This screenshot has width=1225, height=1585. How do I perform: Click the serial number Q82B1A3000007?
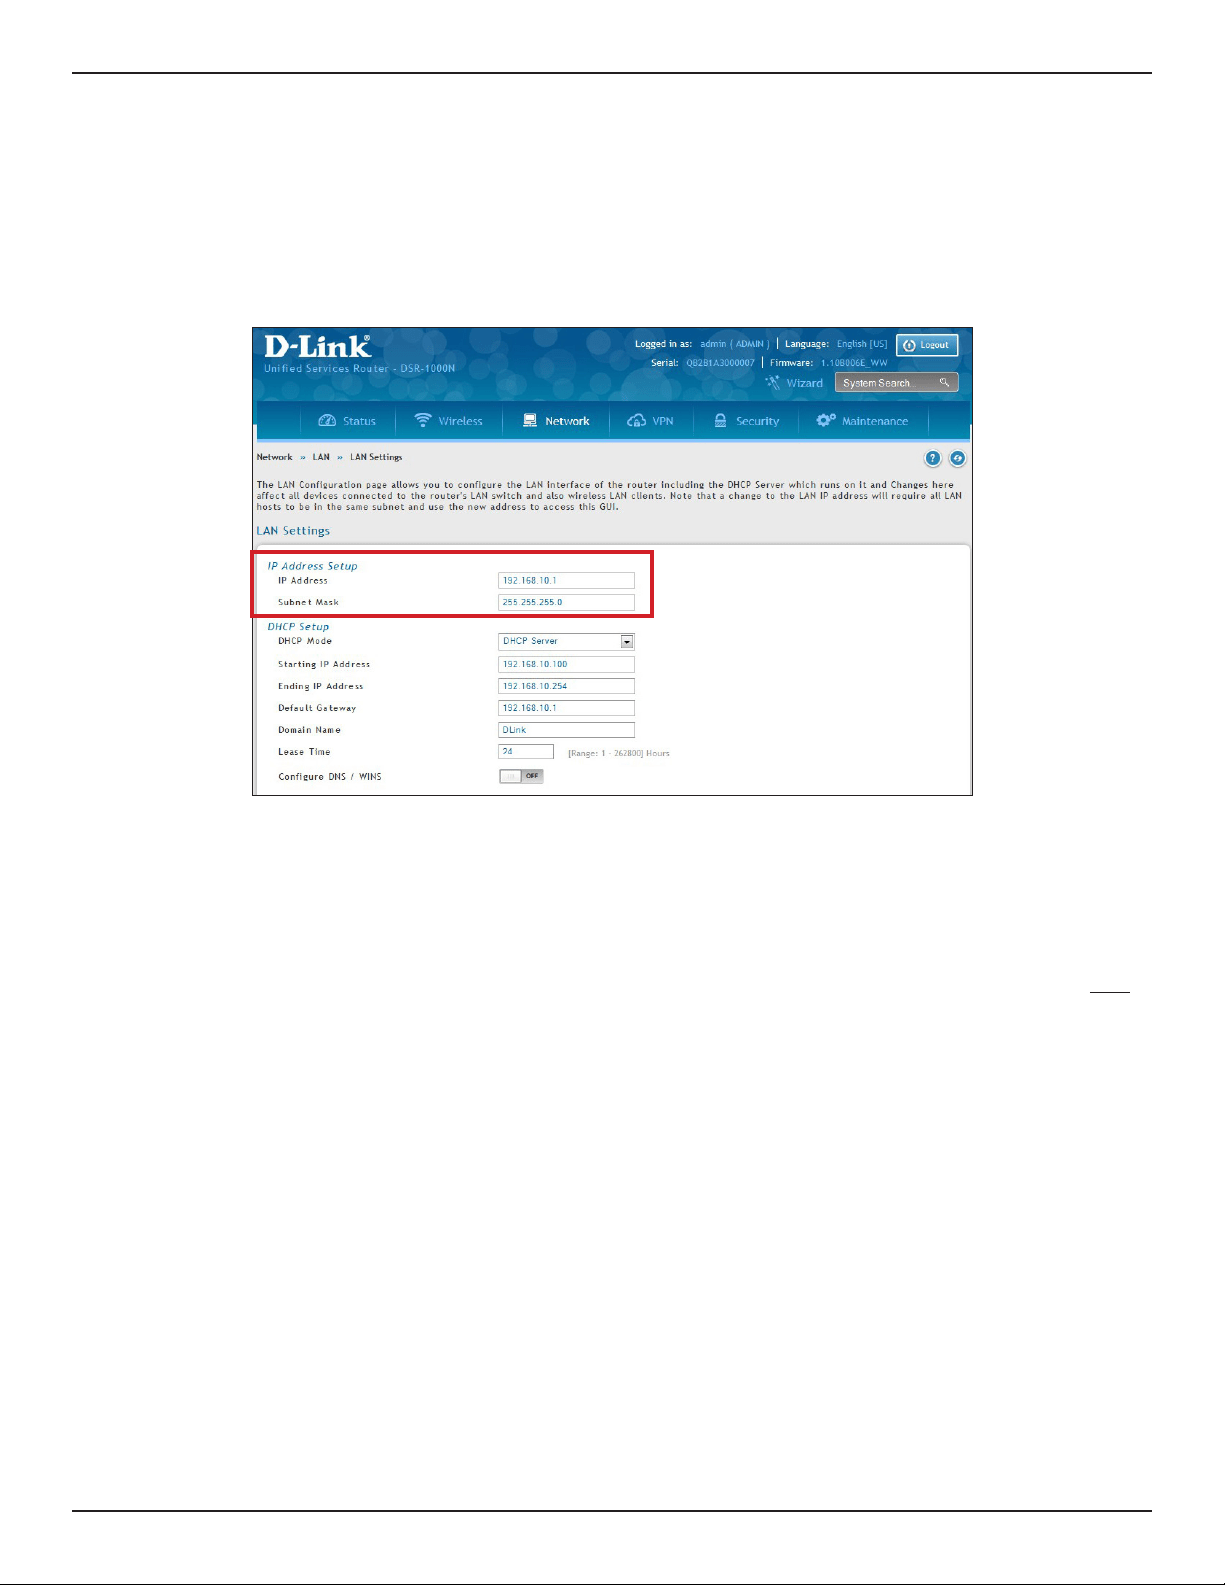click(x=720, y=363)
